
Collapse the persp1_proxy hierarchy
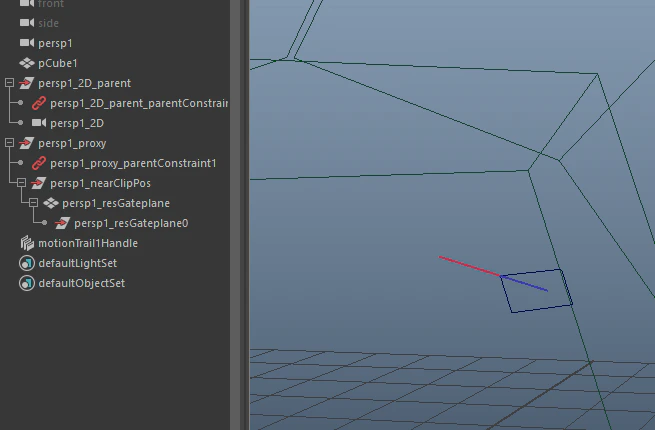pyautogui.click(x=9, y=143)
